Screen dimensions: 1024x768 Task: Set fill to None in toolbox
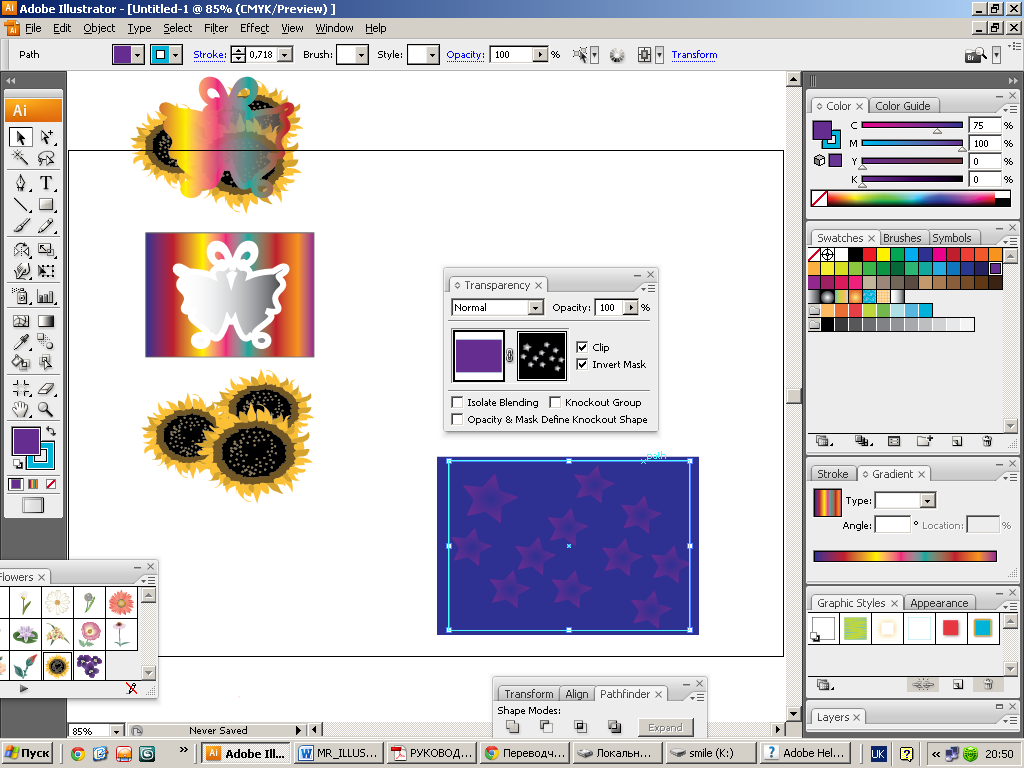(x=51, y=484)
